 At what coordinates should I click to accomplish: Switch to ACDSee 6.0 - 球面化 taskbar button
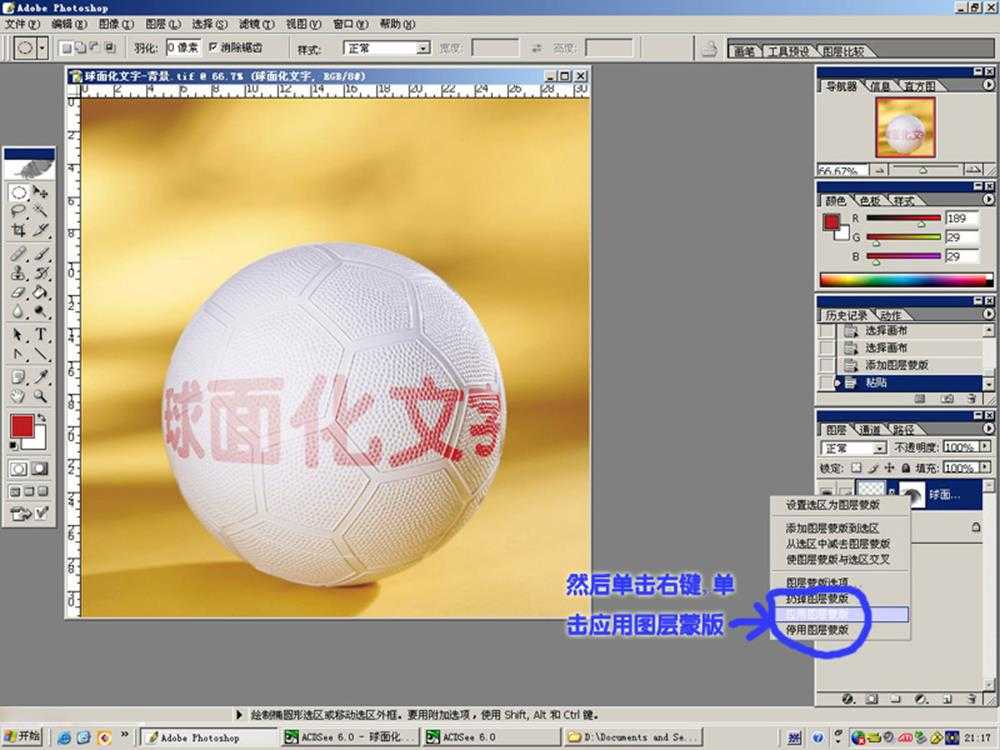pos(350,737)
